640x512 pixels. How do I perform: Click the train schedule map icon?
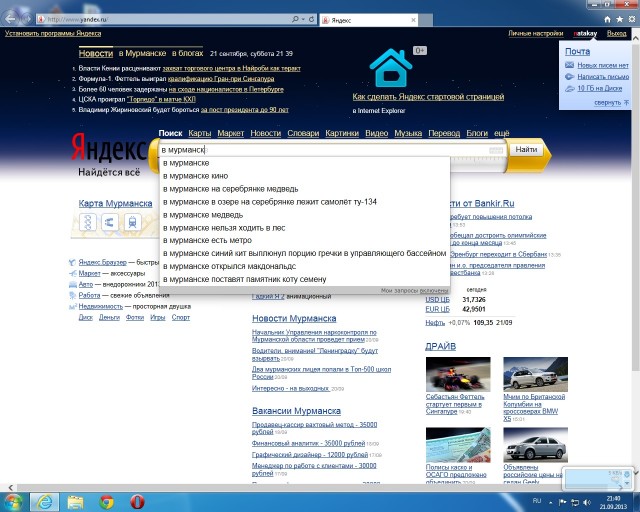click(x=132, y=222)
